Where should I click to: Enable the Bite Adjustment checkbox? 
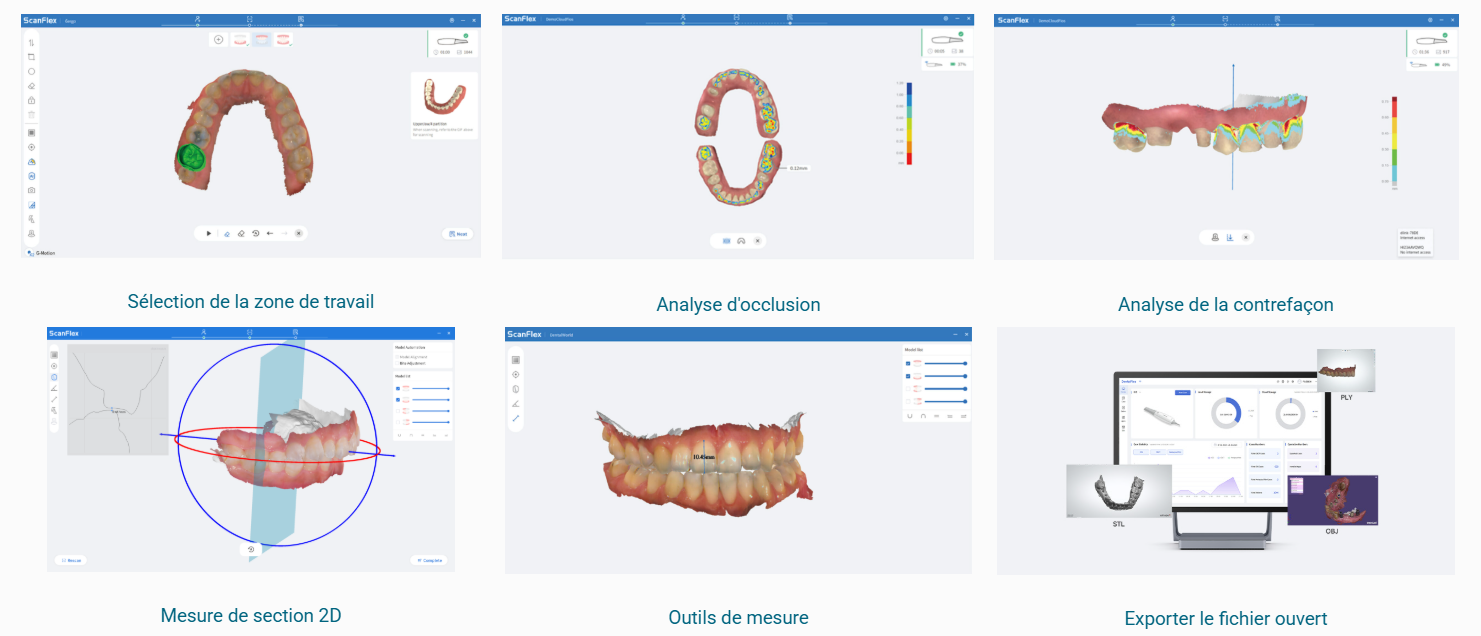398,363
